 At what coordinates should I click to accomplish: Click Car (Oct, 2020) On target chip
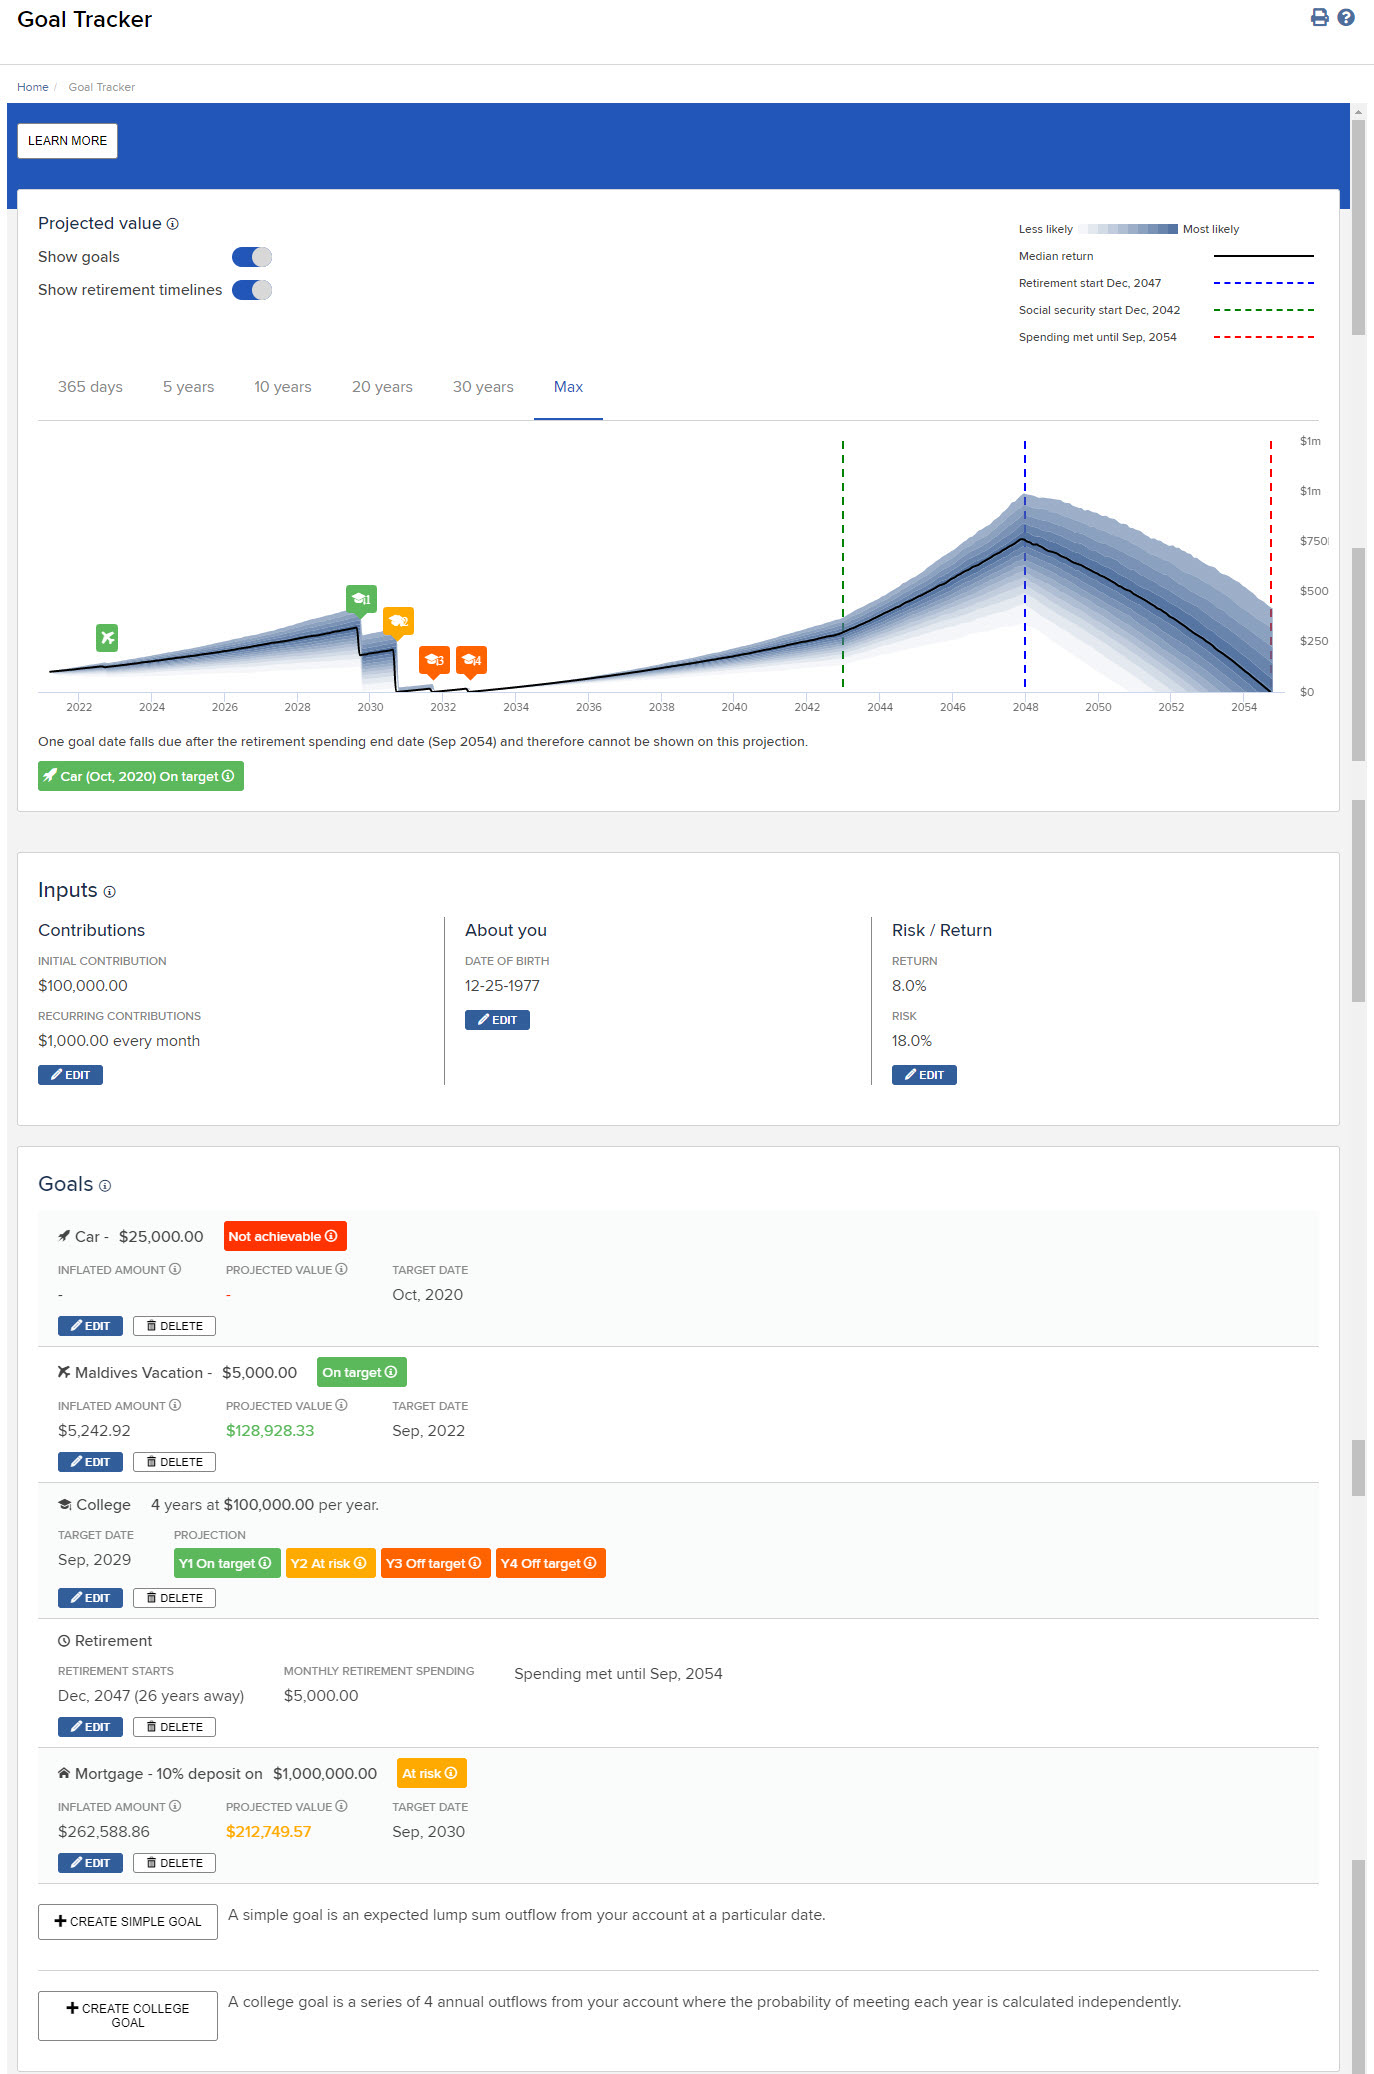coord(141,776)
